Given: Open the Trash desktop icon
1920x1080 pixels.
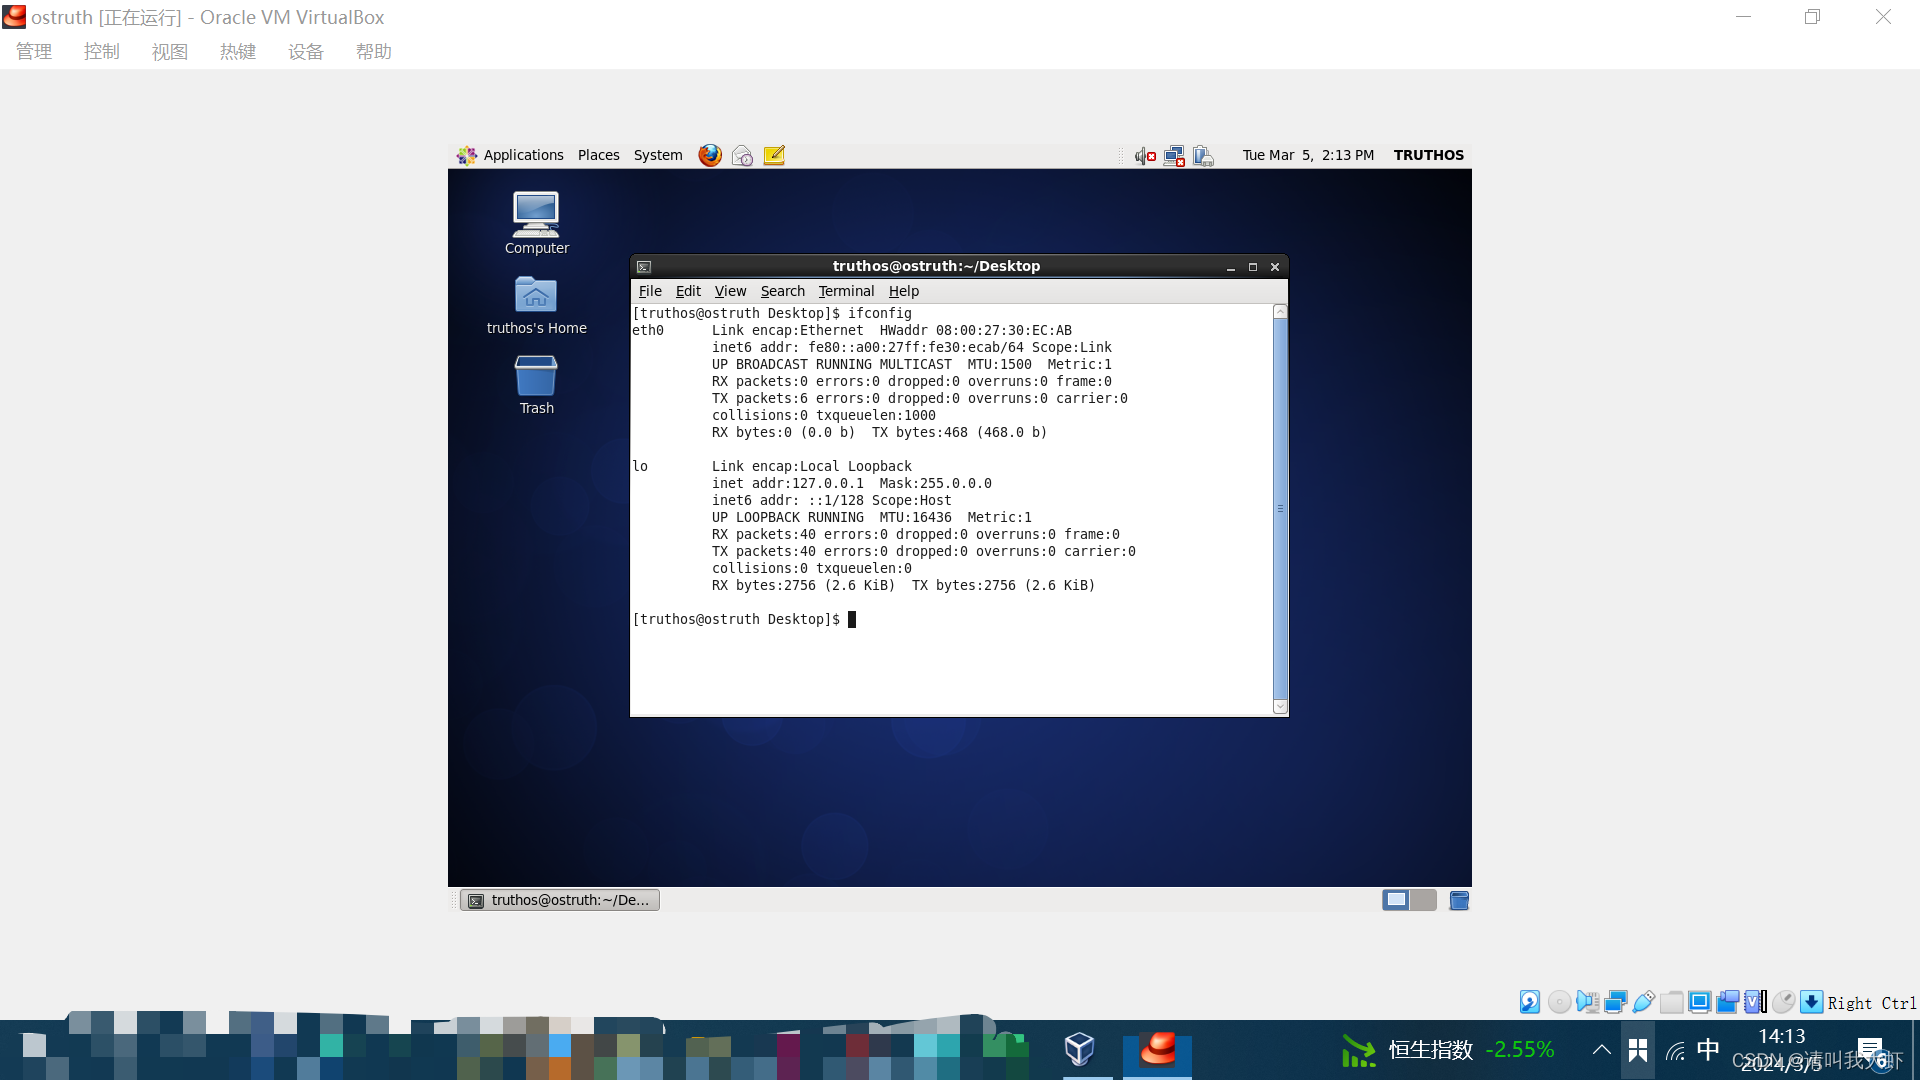Looking at the screenshot, I should [536, 385].
